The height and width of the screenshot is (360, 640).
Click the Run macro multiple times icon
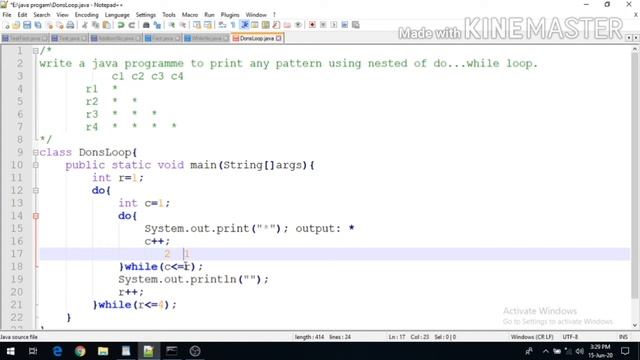point(344,25)
